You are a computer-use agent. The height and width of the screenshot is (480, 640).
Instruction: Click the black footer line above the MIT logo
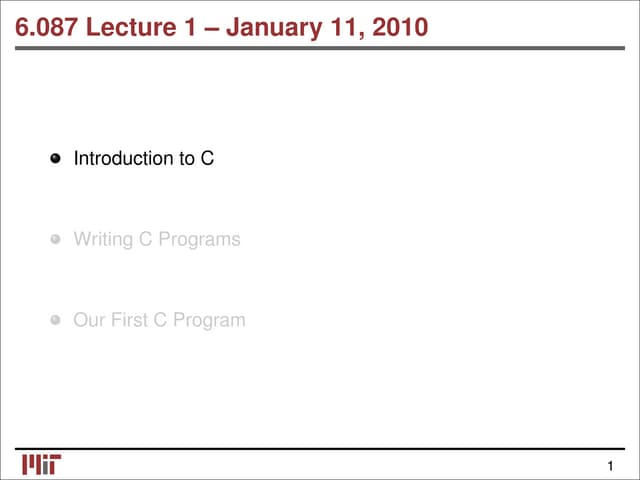pos(320,449)
